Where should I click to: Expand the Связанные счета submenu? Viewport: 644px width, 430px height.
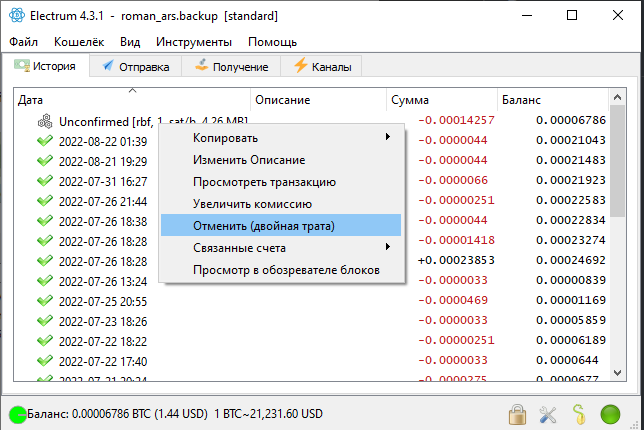(x=290, y=247)
